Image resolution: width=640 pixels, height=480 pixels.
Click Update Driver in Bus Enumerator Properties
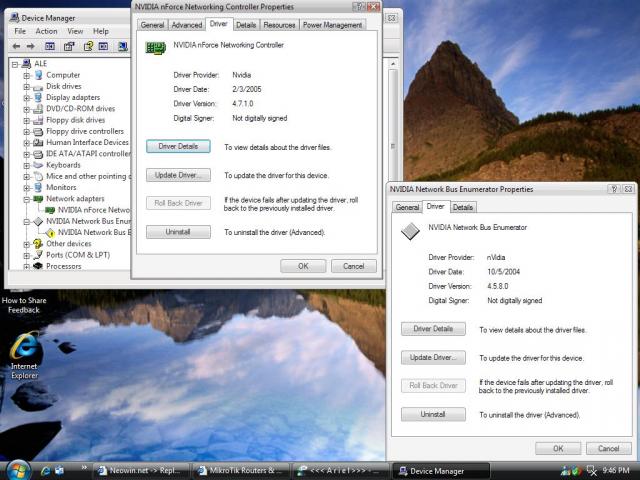tap(433, 358)
